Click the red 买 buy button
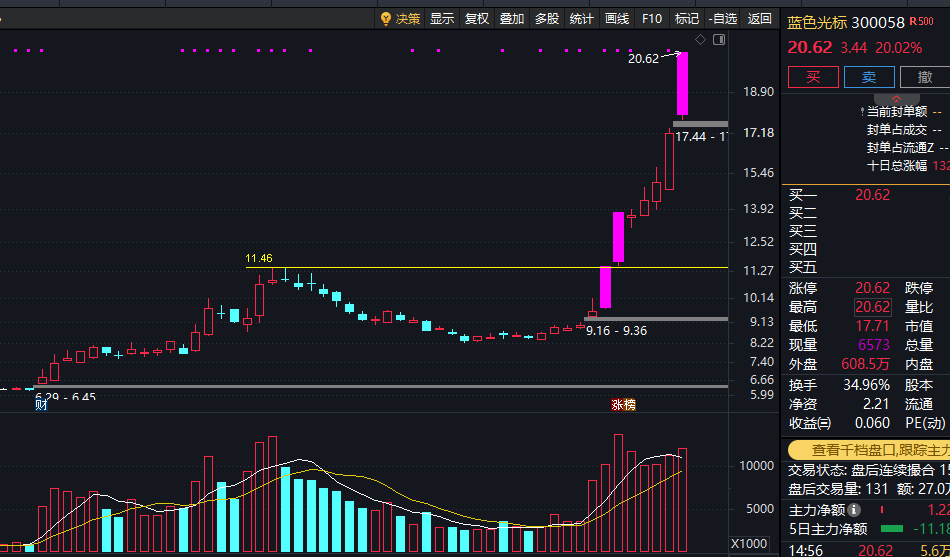 click(813, 77)
